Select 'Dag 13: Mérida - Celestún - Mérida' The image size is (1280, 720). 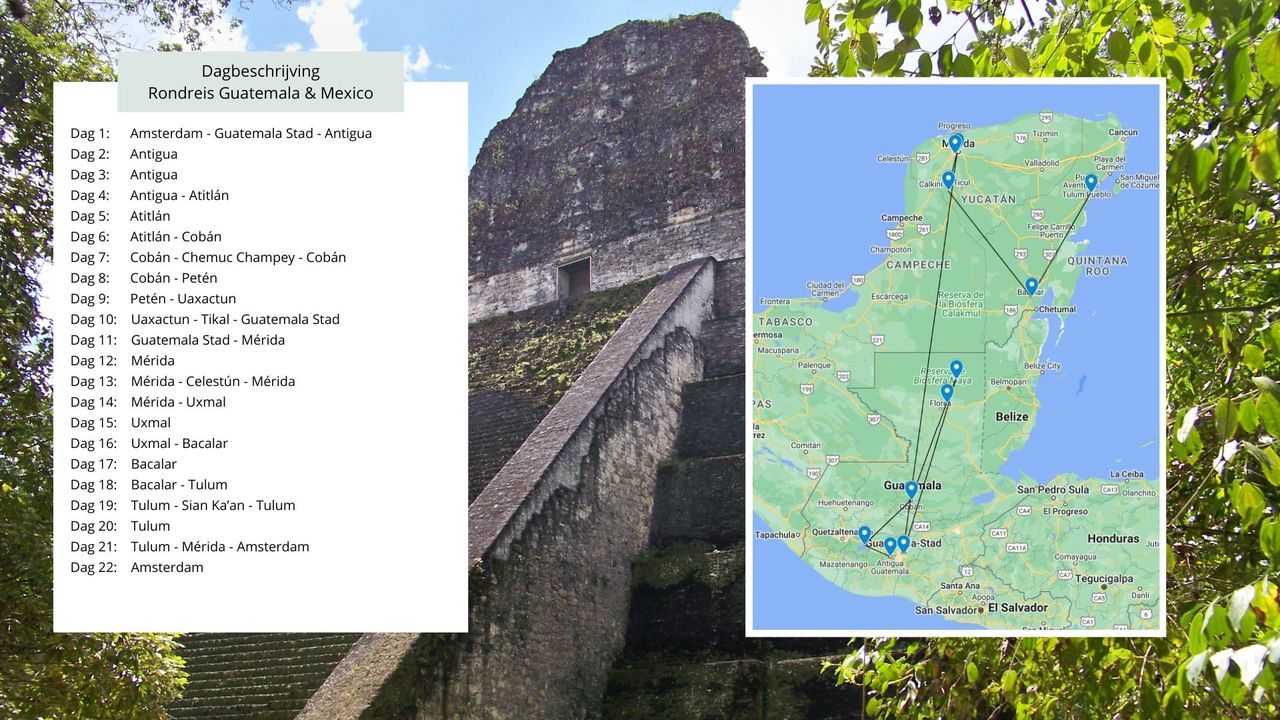[x=183, y=381]
